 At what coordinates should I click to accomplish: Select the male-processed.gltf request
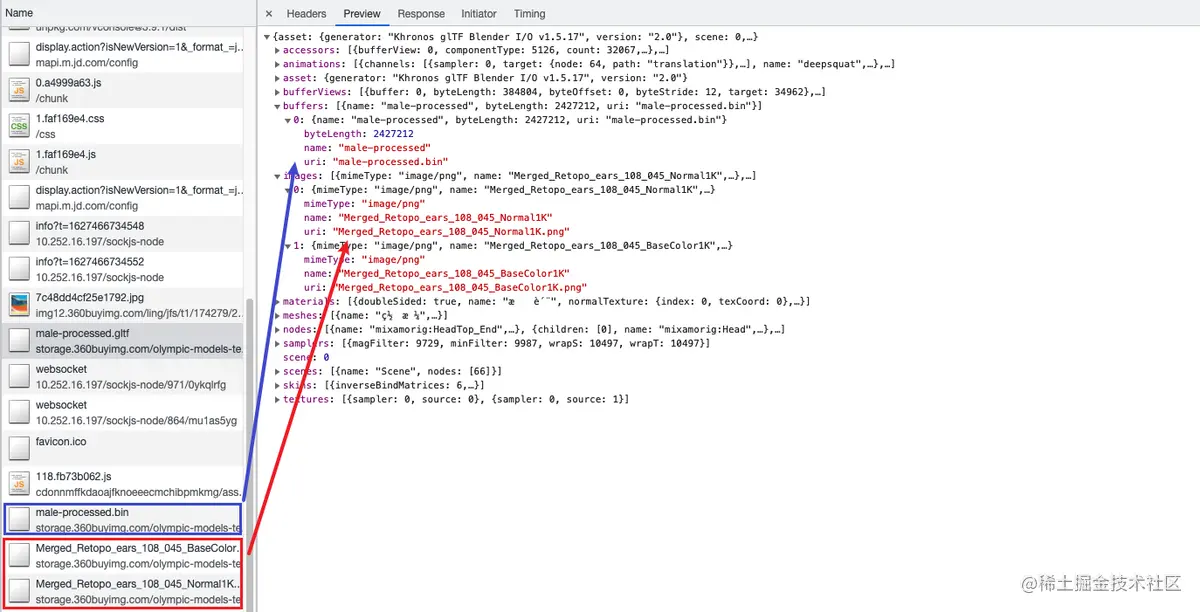(x=122, y=341)
